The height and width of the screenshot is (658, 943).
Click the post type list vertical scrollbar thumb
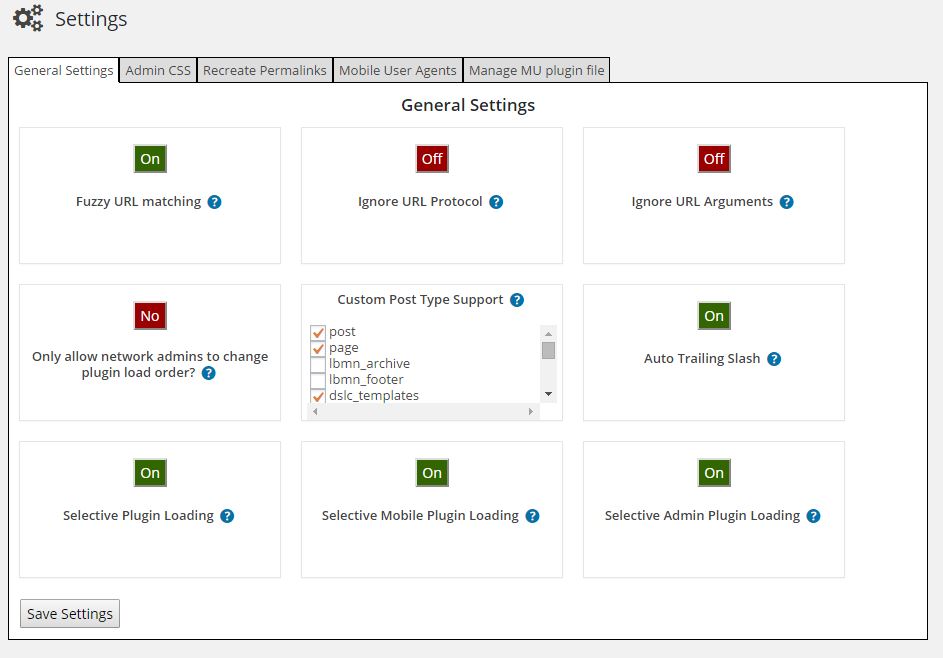coord(548,350)
